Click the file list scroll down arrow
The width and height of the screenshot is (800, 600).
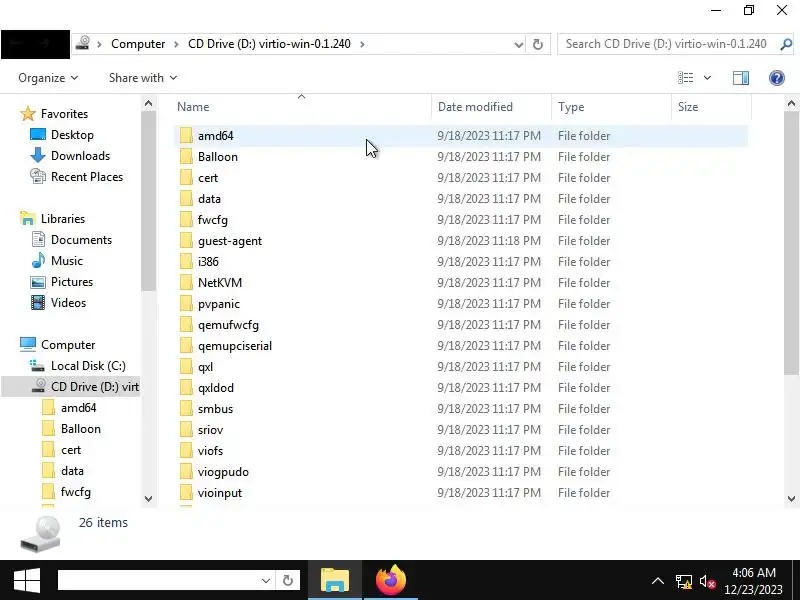pyautogui.click(x=791, y=499)
